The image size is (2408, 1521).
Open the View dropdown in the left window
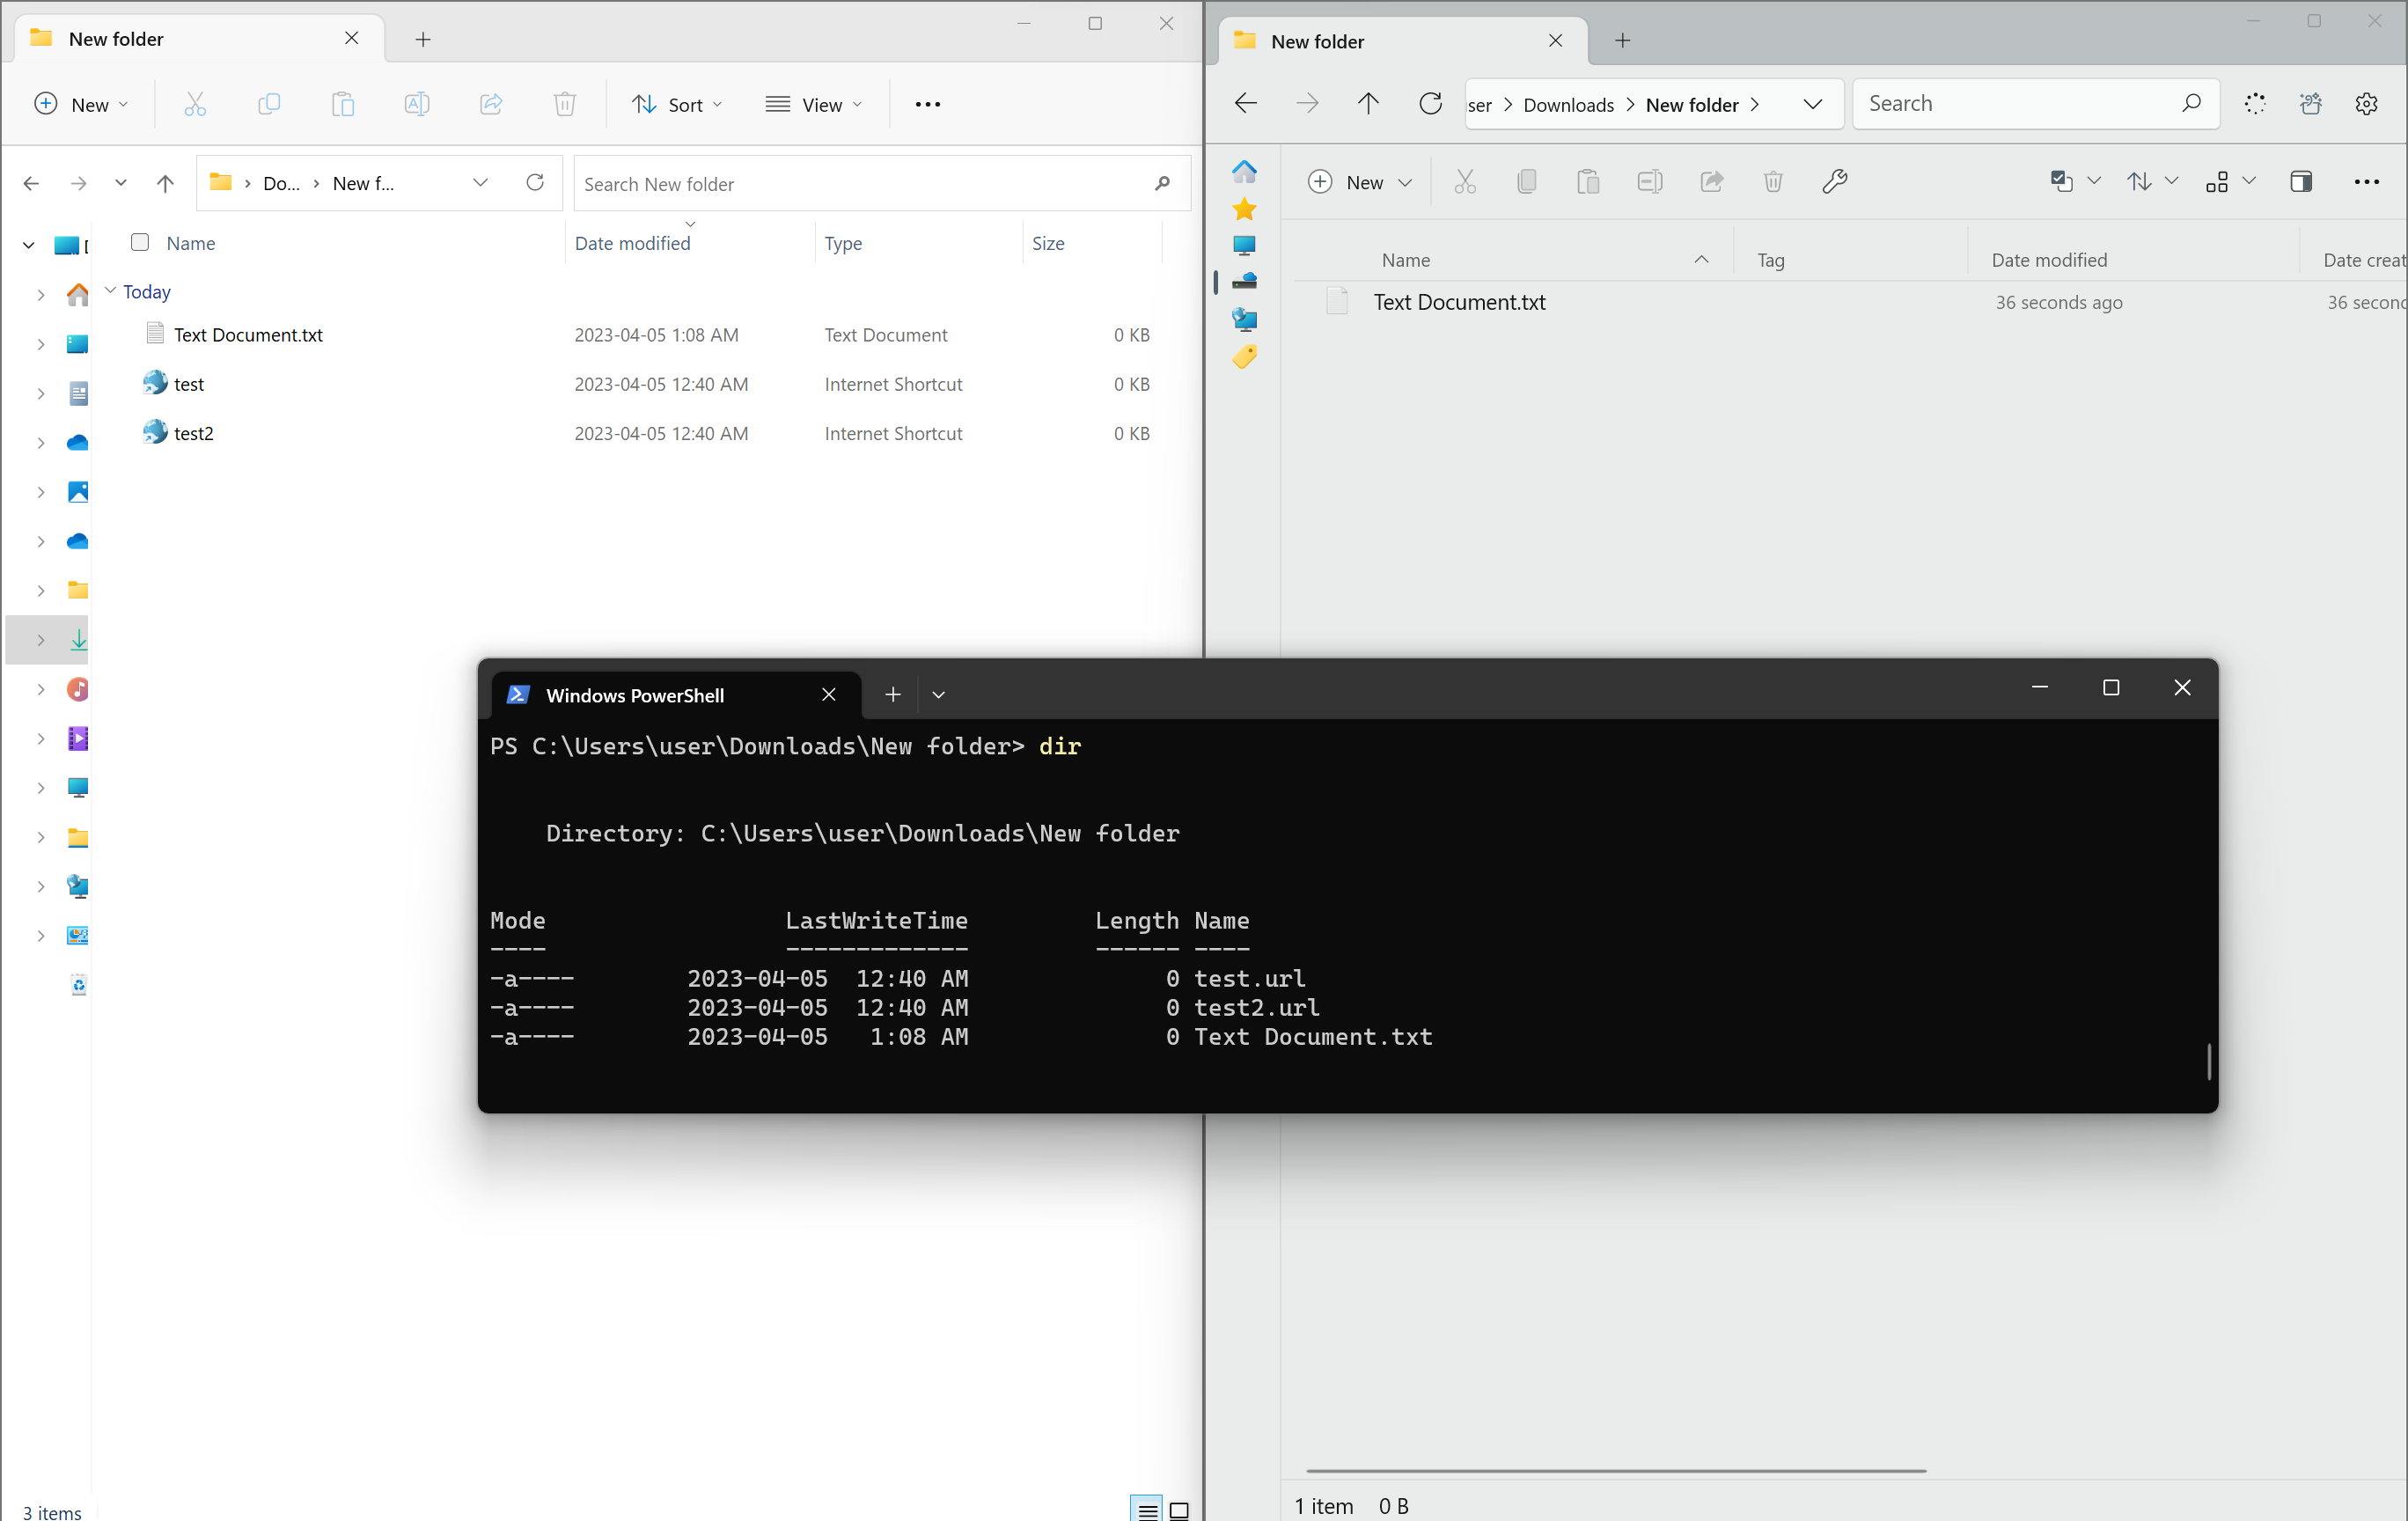(815, 103)
